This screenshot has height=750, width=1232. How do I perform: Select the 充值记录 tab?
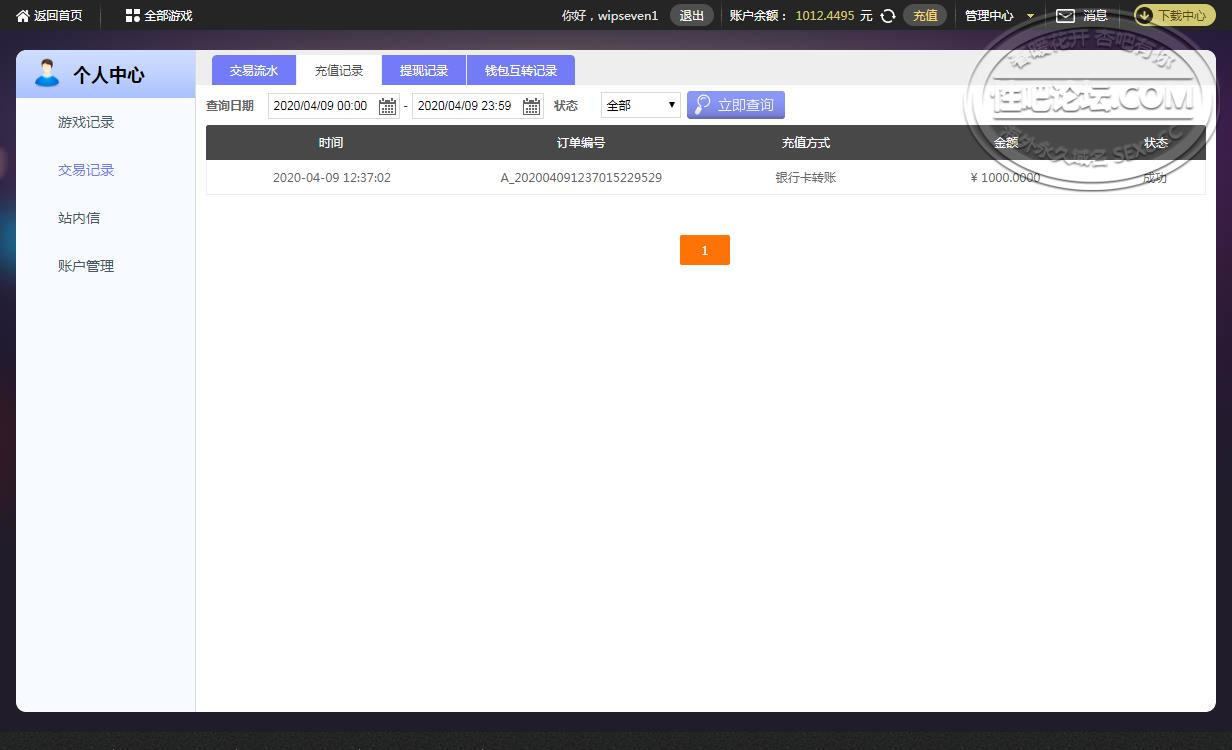[339, 70]
